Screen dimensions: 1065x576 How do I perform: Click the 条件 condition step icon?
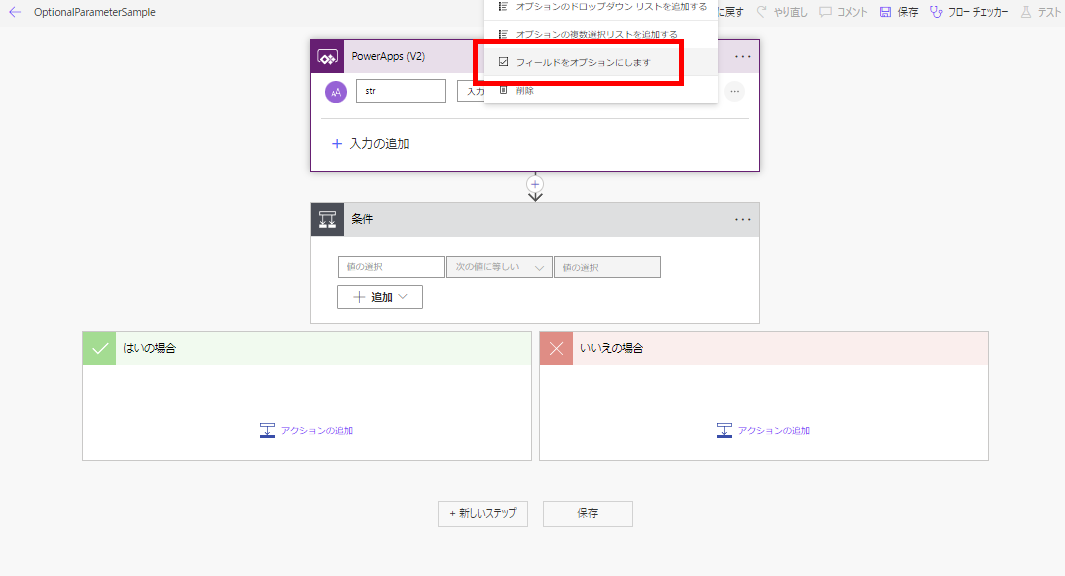coord(328,220)
